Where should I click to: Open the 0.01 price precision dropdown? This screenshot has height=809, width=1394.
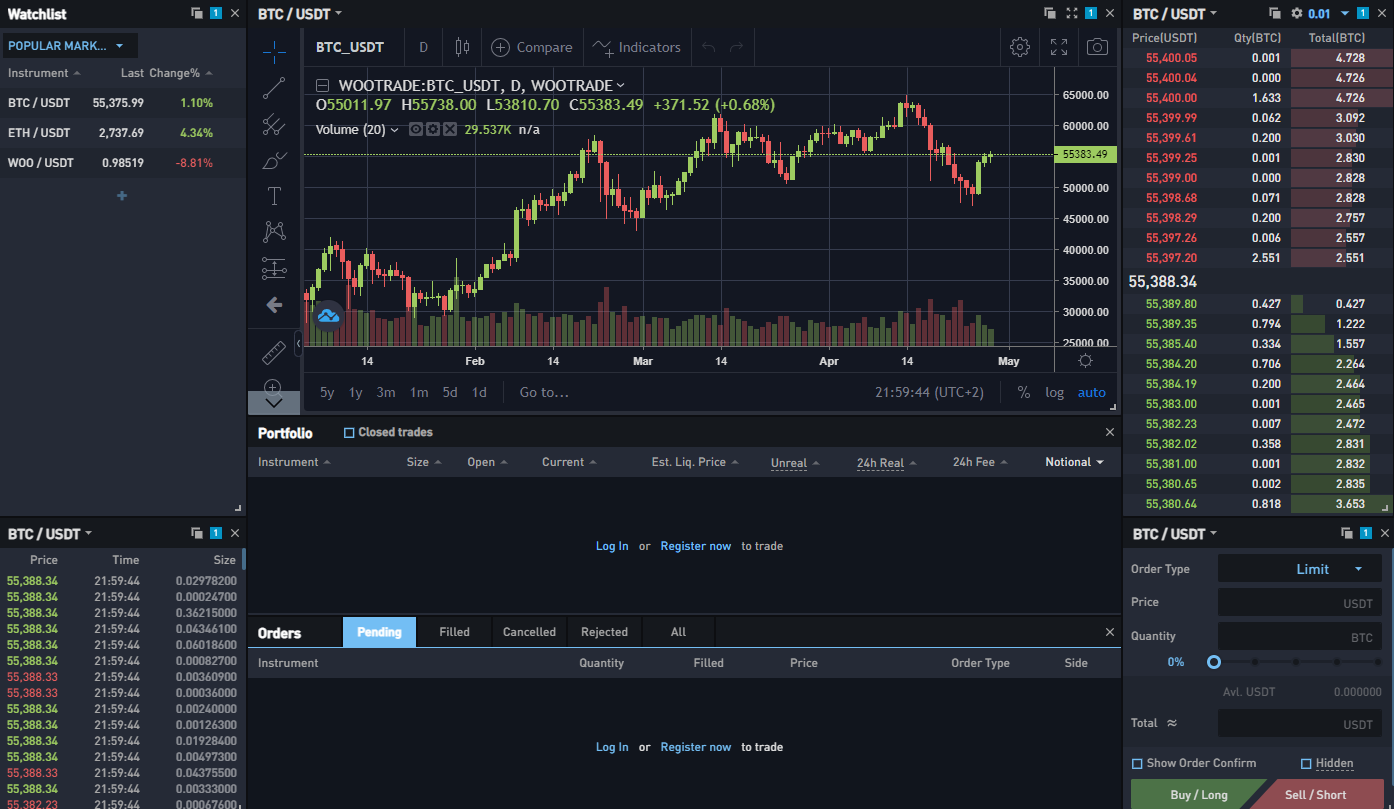(1328, 14)
